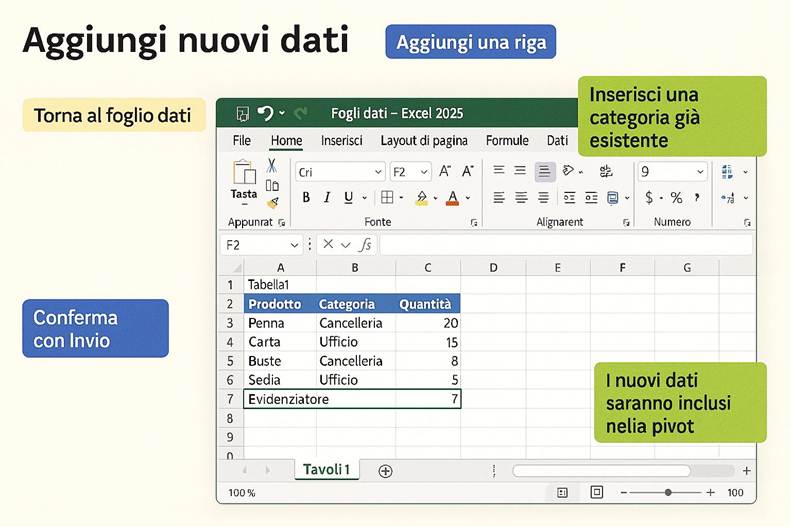Click the decrease indent icon
The width and height of the screenshot is (791, 527).
tap(570, 198)
